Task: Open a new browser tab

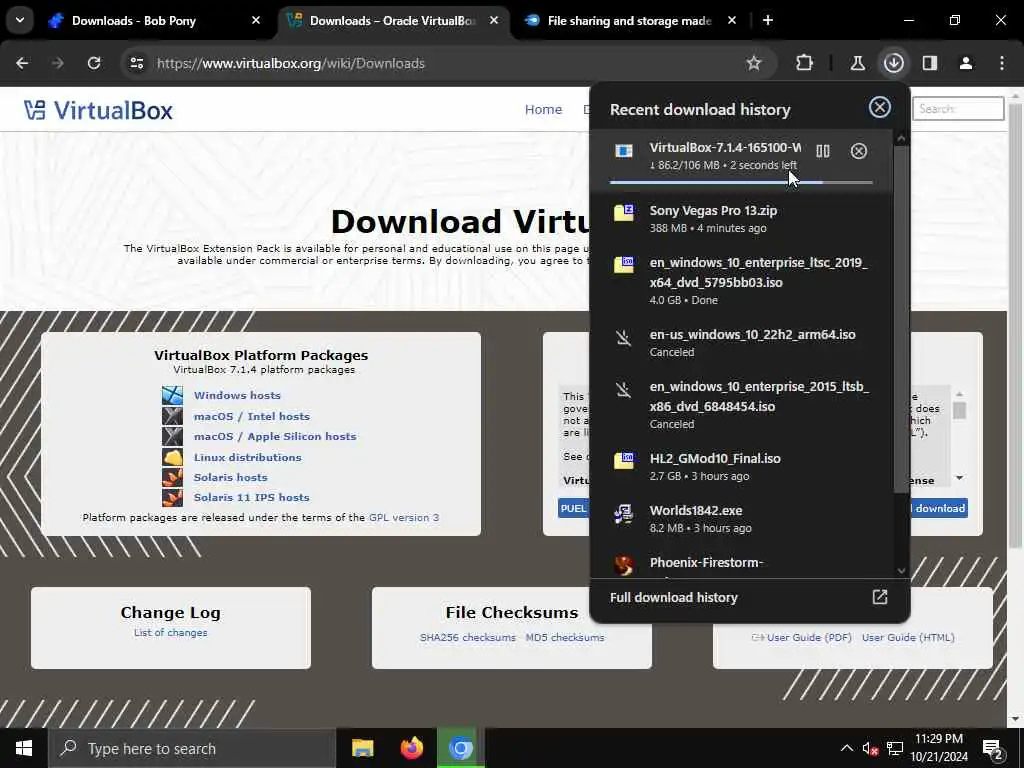Action: click(768, 20)
